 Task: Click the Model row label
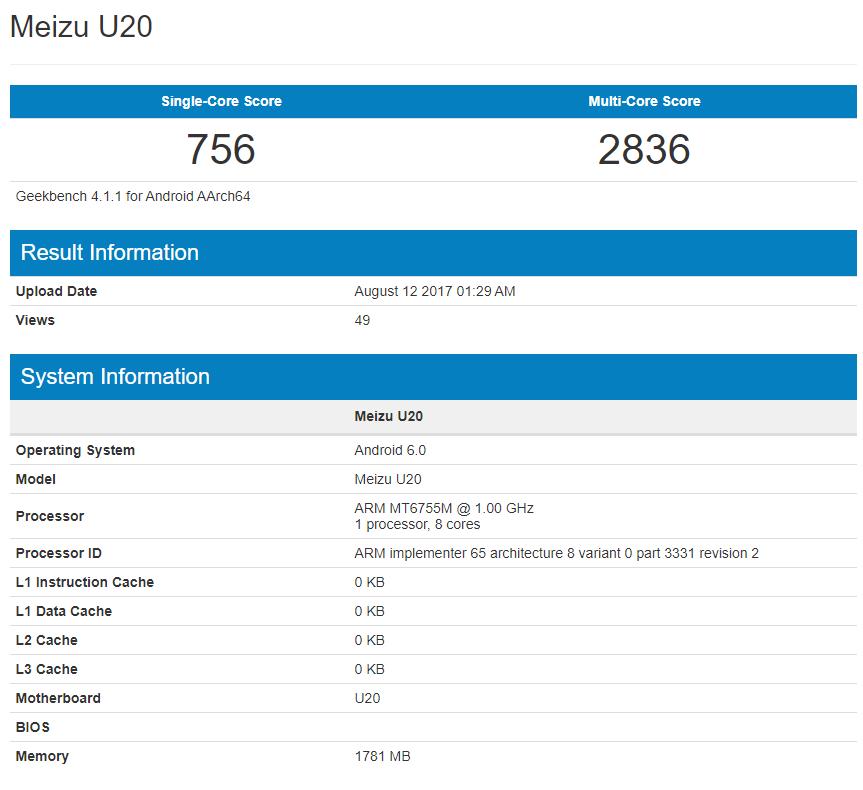tap(36, 479)
